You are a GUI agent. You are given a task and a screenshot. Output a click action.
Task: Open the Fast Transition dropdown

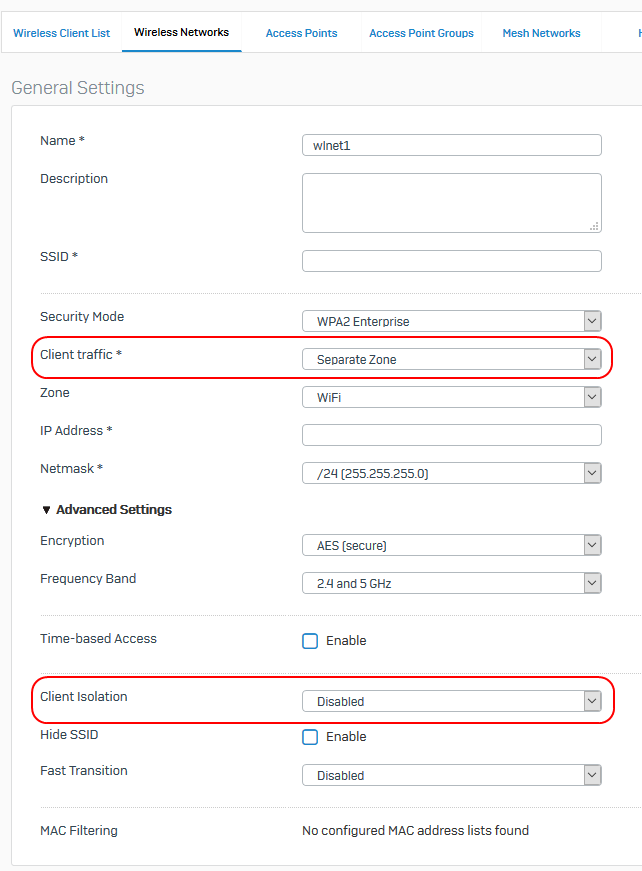pyautogui.click(x=452, y=775)
